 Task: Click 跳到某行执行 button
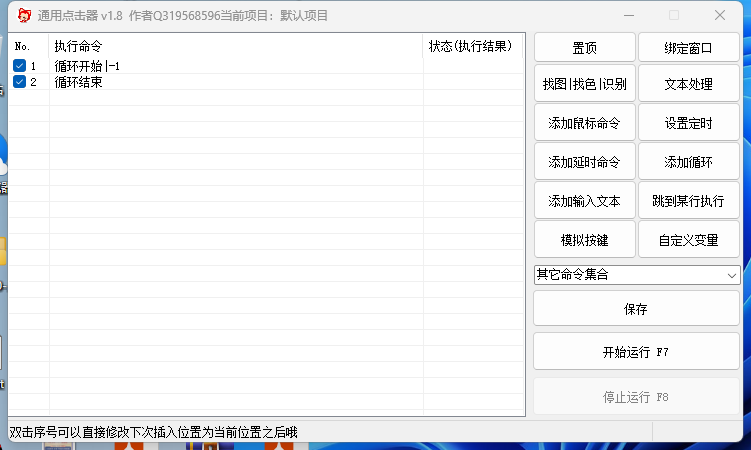[688, 201]
